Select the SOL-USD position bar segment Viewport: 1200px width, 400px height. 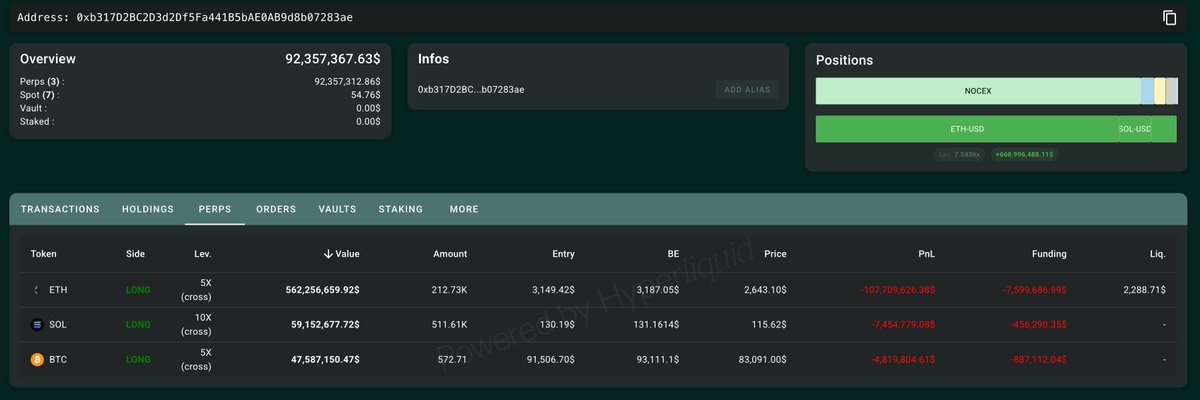1134,130
